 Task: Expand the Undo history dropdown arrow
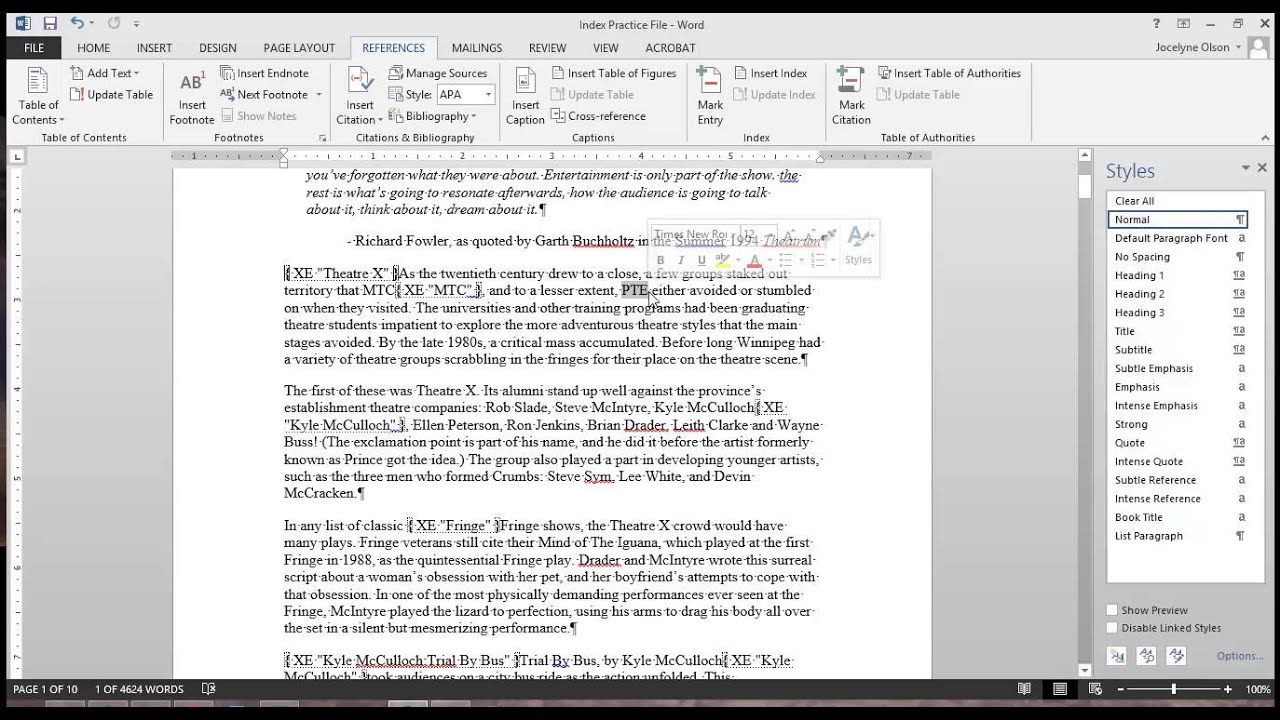[91, 23]
